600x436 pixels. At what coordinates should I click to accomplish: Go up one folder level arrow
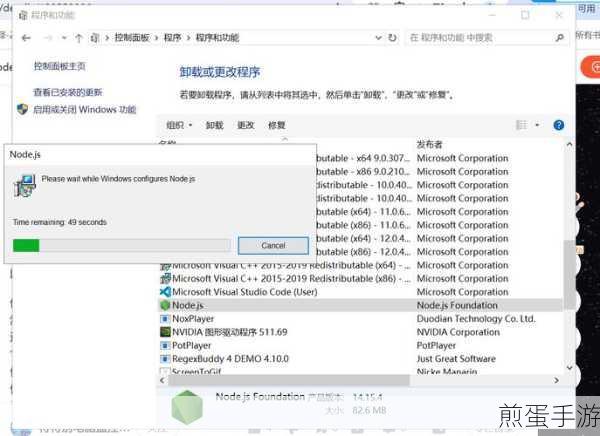point(78,38)
